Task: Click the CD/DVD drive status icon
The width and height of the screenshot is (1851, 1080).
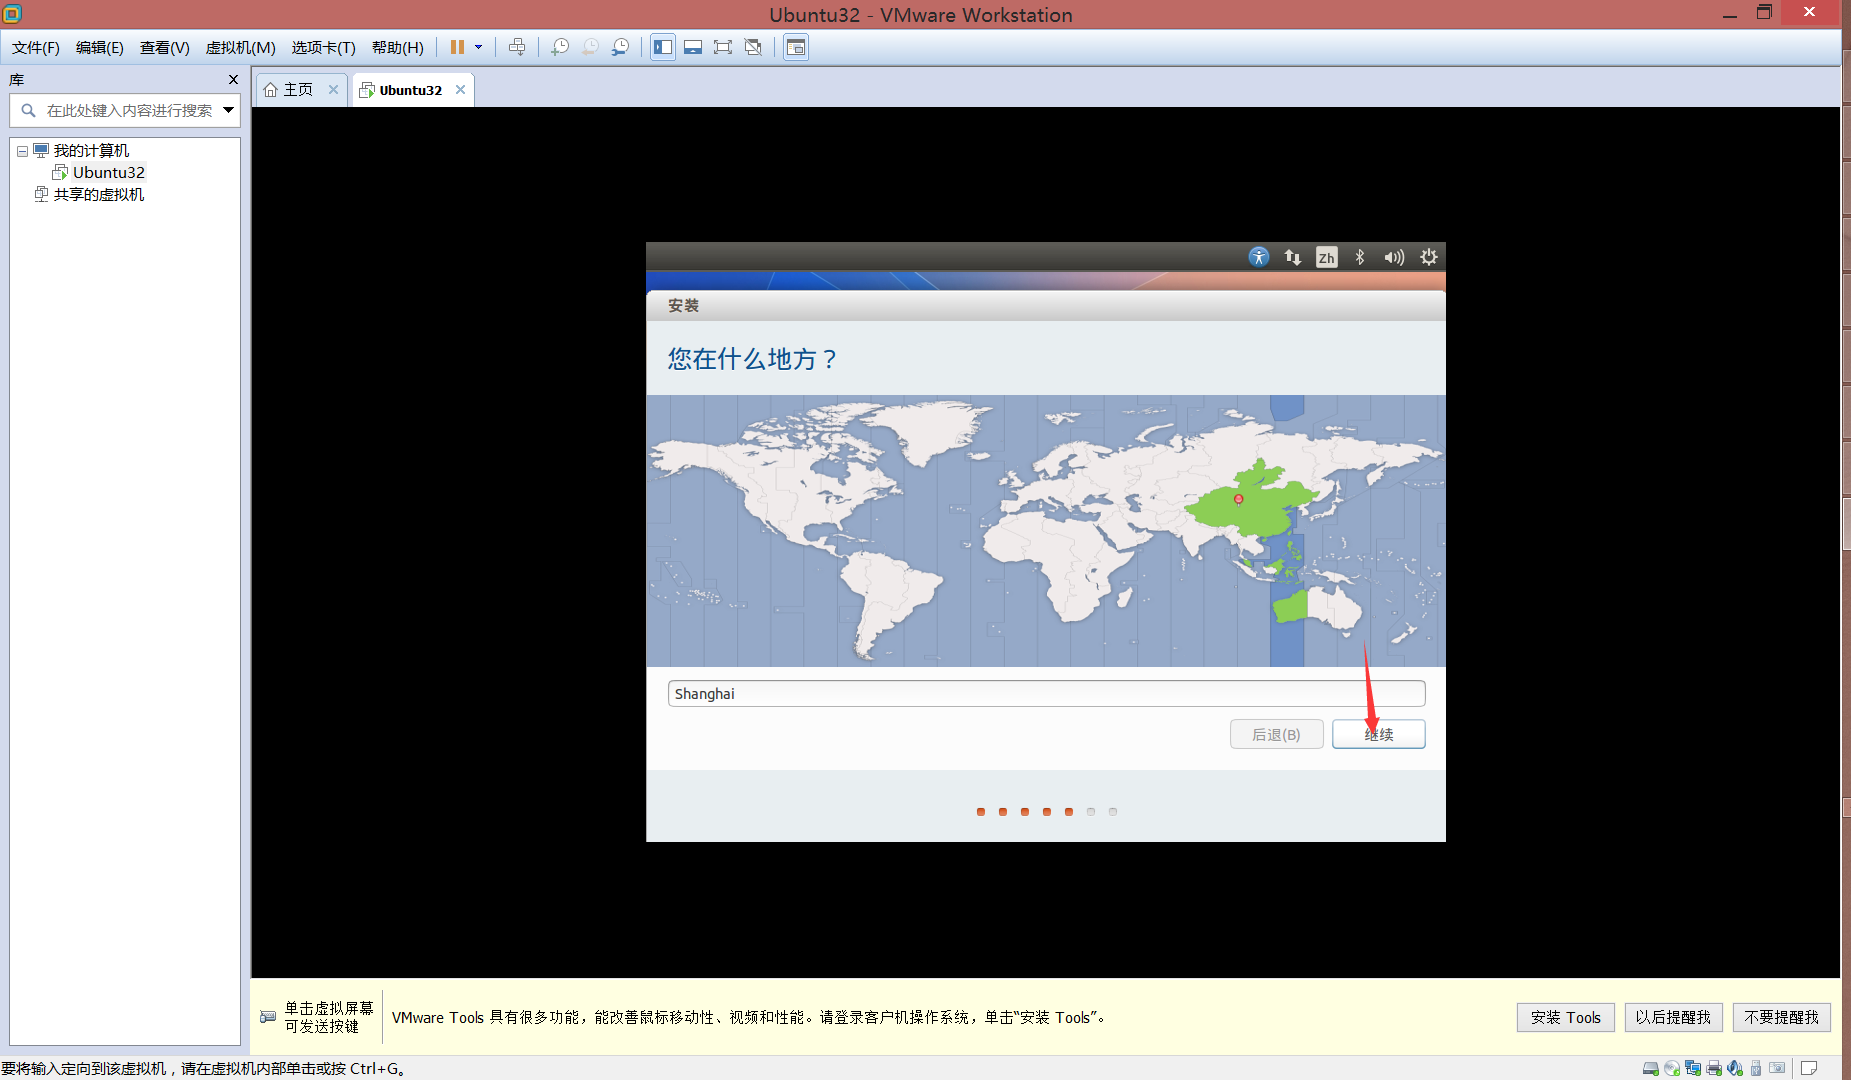Action: tap(1672, 1068)
